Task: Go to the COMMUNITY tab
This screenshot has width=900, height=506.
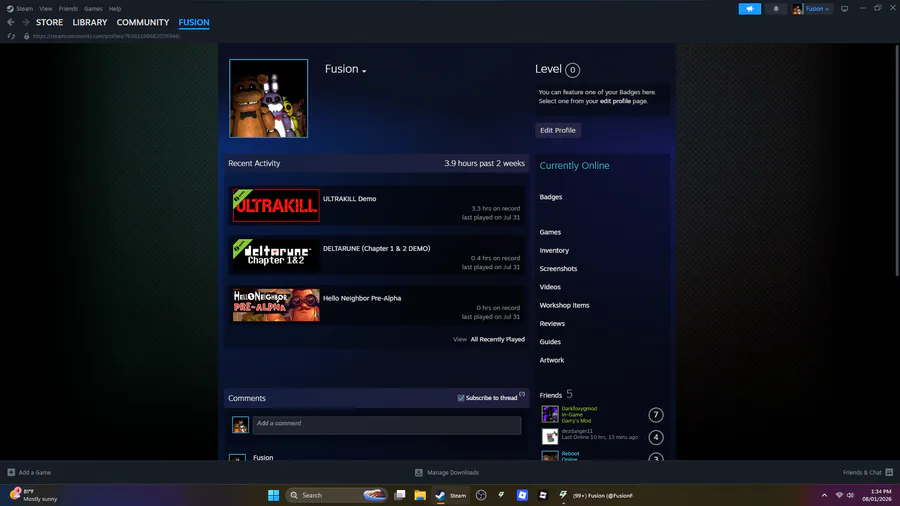Action: 143,22
